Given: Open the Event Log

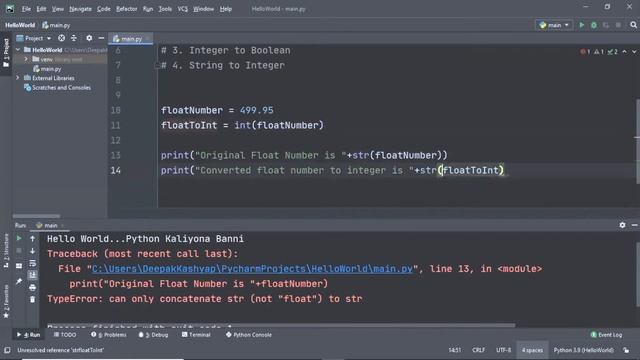Looking at the screenshot, I should click(x=607, y=335).
